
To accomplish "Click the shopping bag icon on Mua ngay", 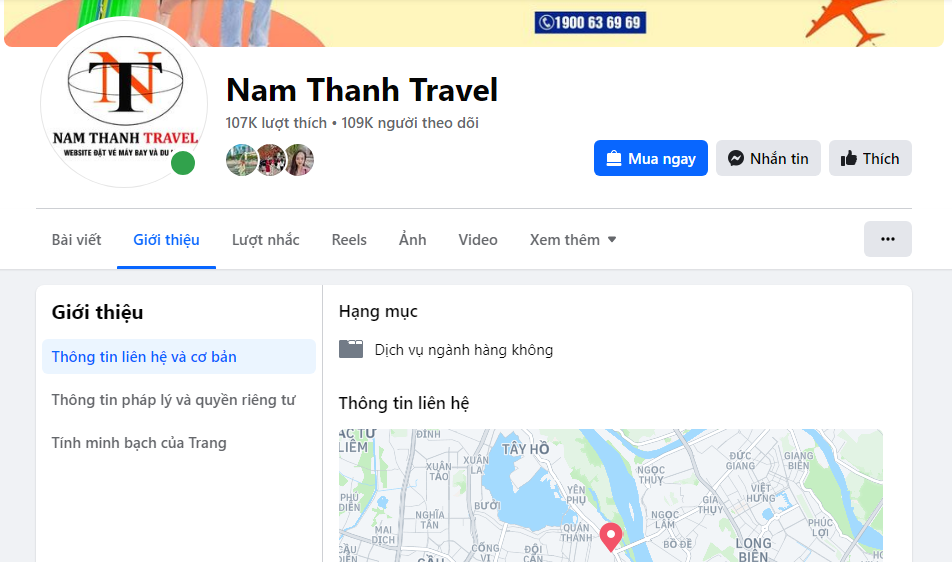I will coord(614,158).
